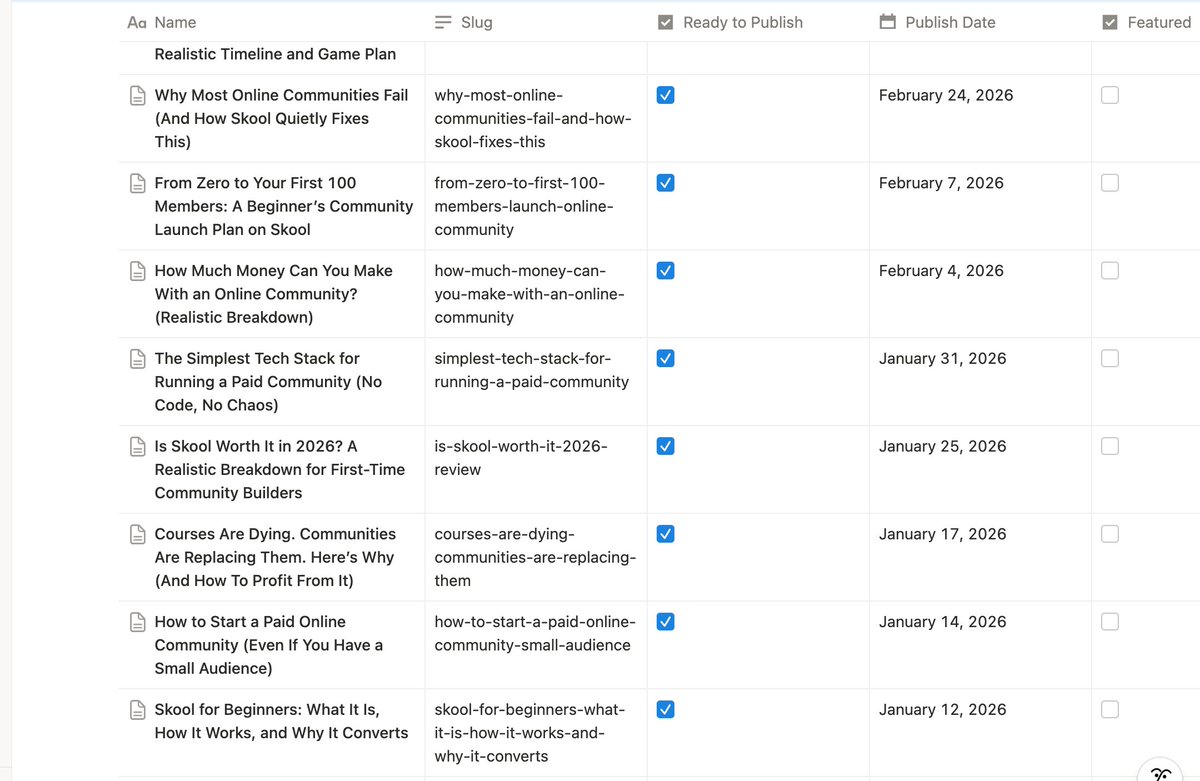Click page icon beside 'How Much Money Can You Make'
The image size is (1200, 781).
pos(138,271)
